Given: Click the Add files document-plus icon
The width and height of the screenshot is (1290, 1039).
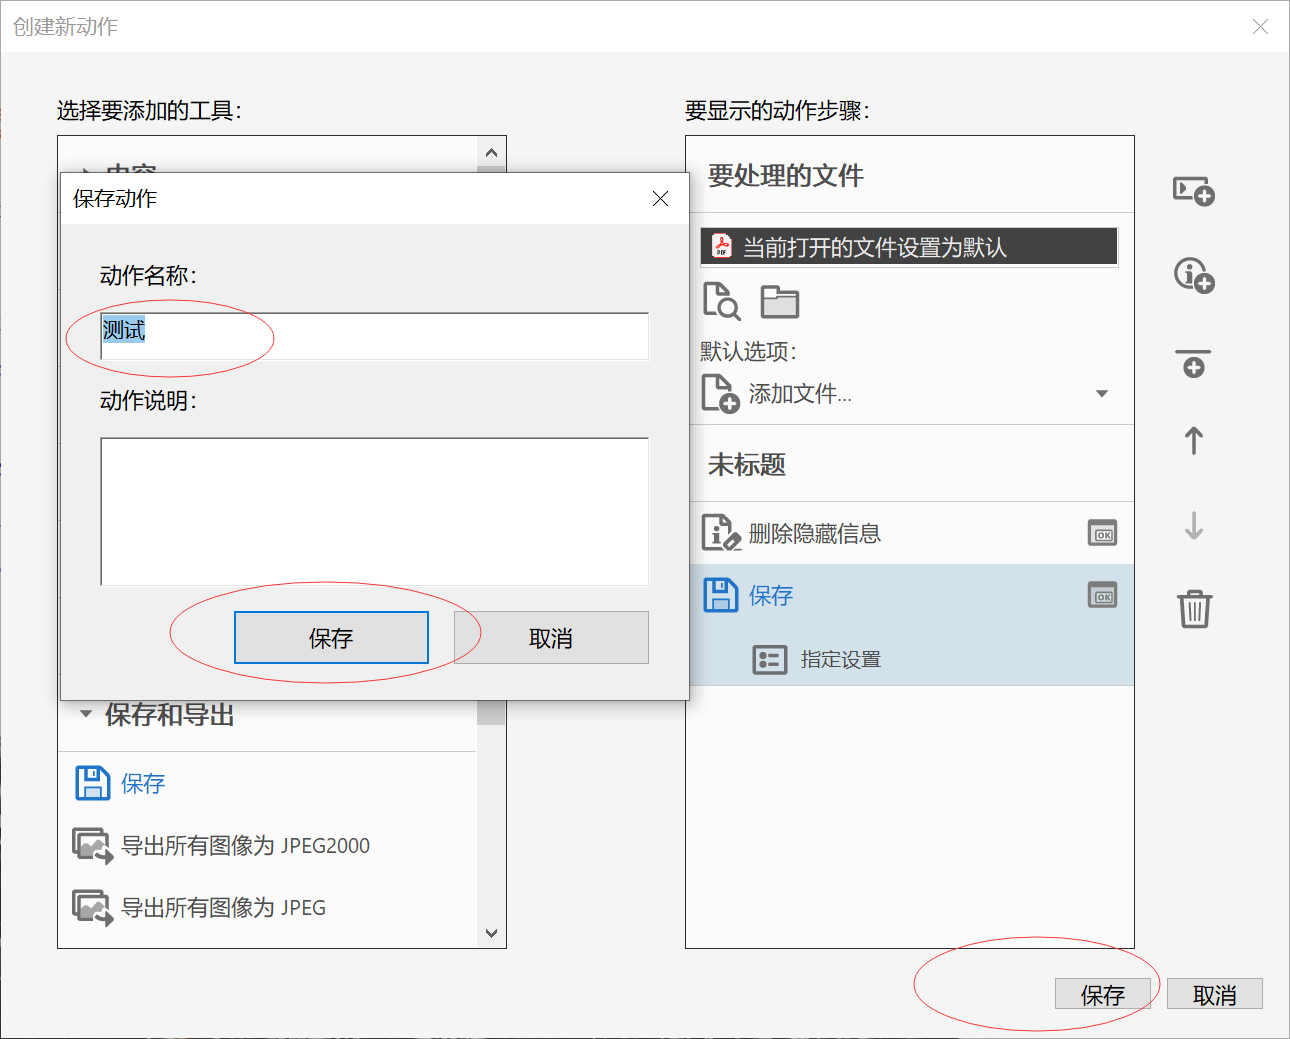Looking at the screenshot, I should (x=720, y=393).
